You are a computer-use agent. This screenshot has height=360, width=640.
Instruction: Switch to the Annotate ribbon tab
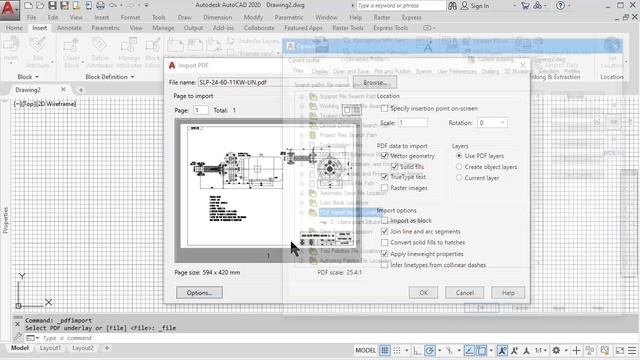pyautogui.click(x=69, y=28)
